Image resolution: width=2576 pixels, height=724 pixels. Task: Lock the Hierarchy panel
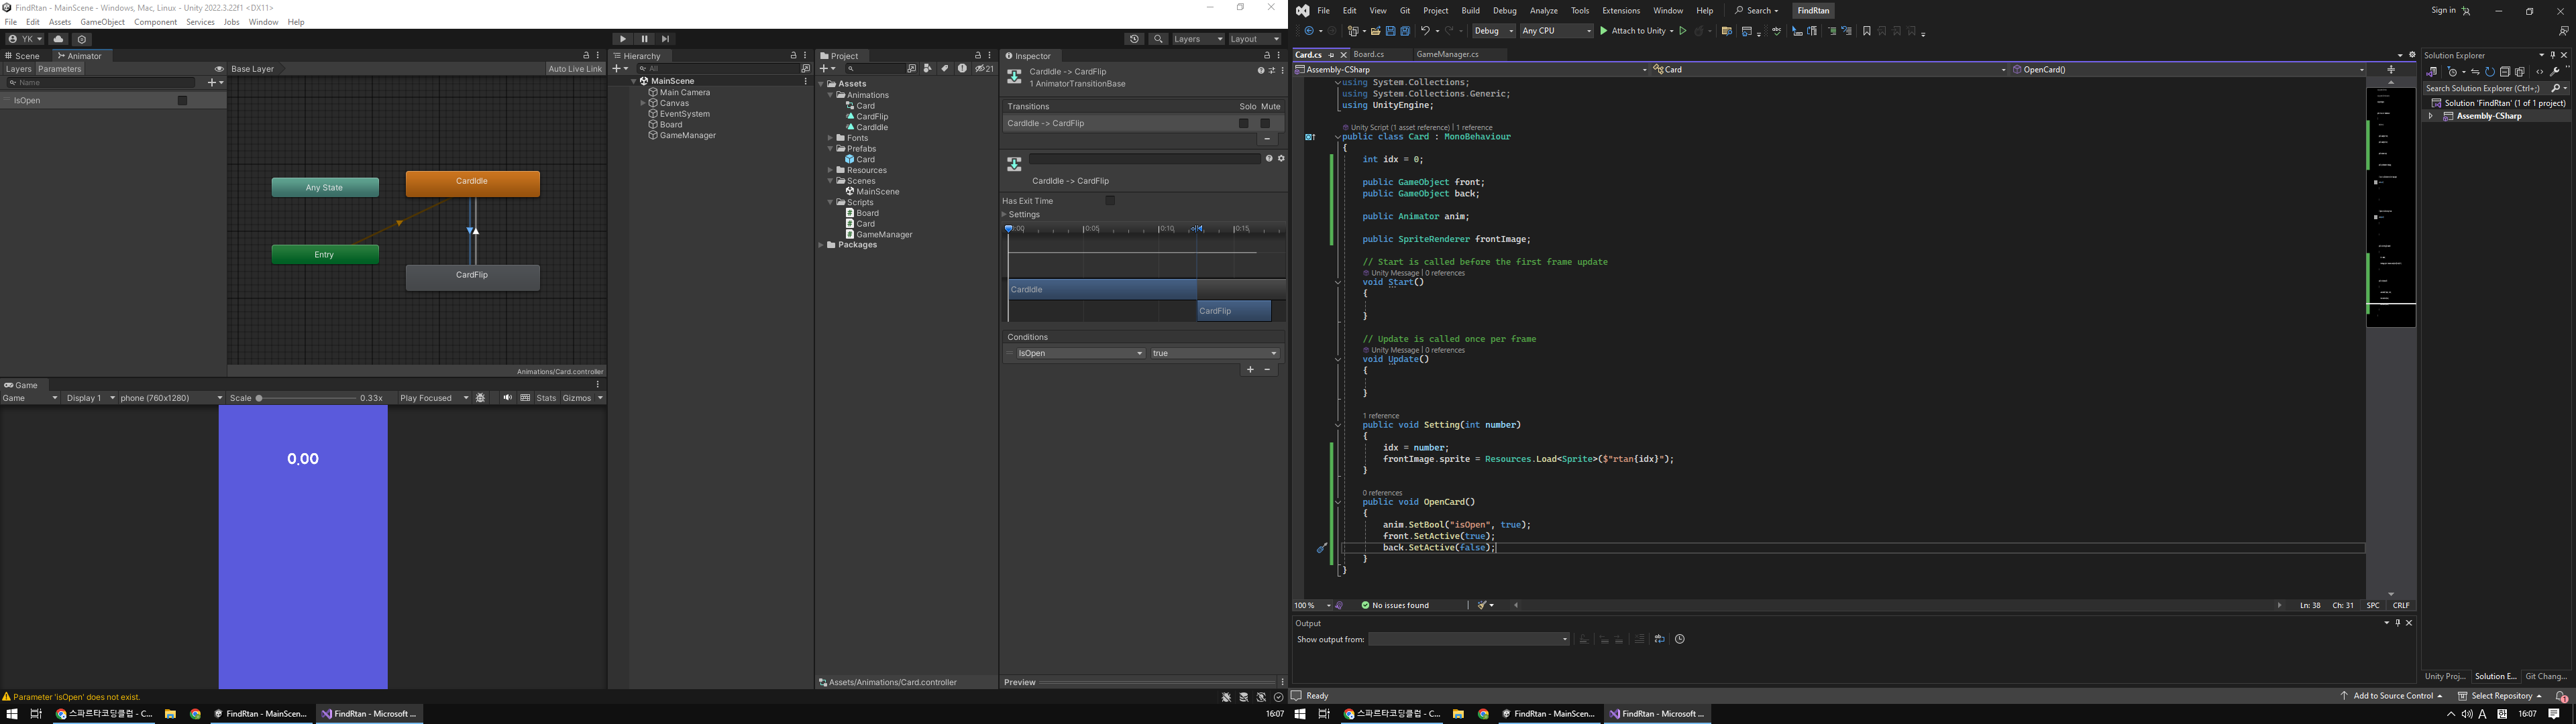[793, 56]
